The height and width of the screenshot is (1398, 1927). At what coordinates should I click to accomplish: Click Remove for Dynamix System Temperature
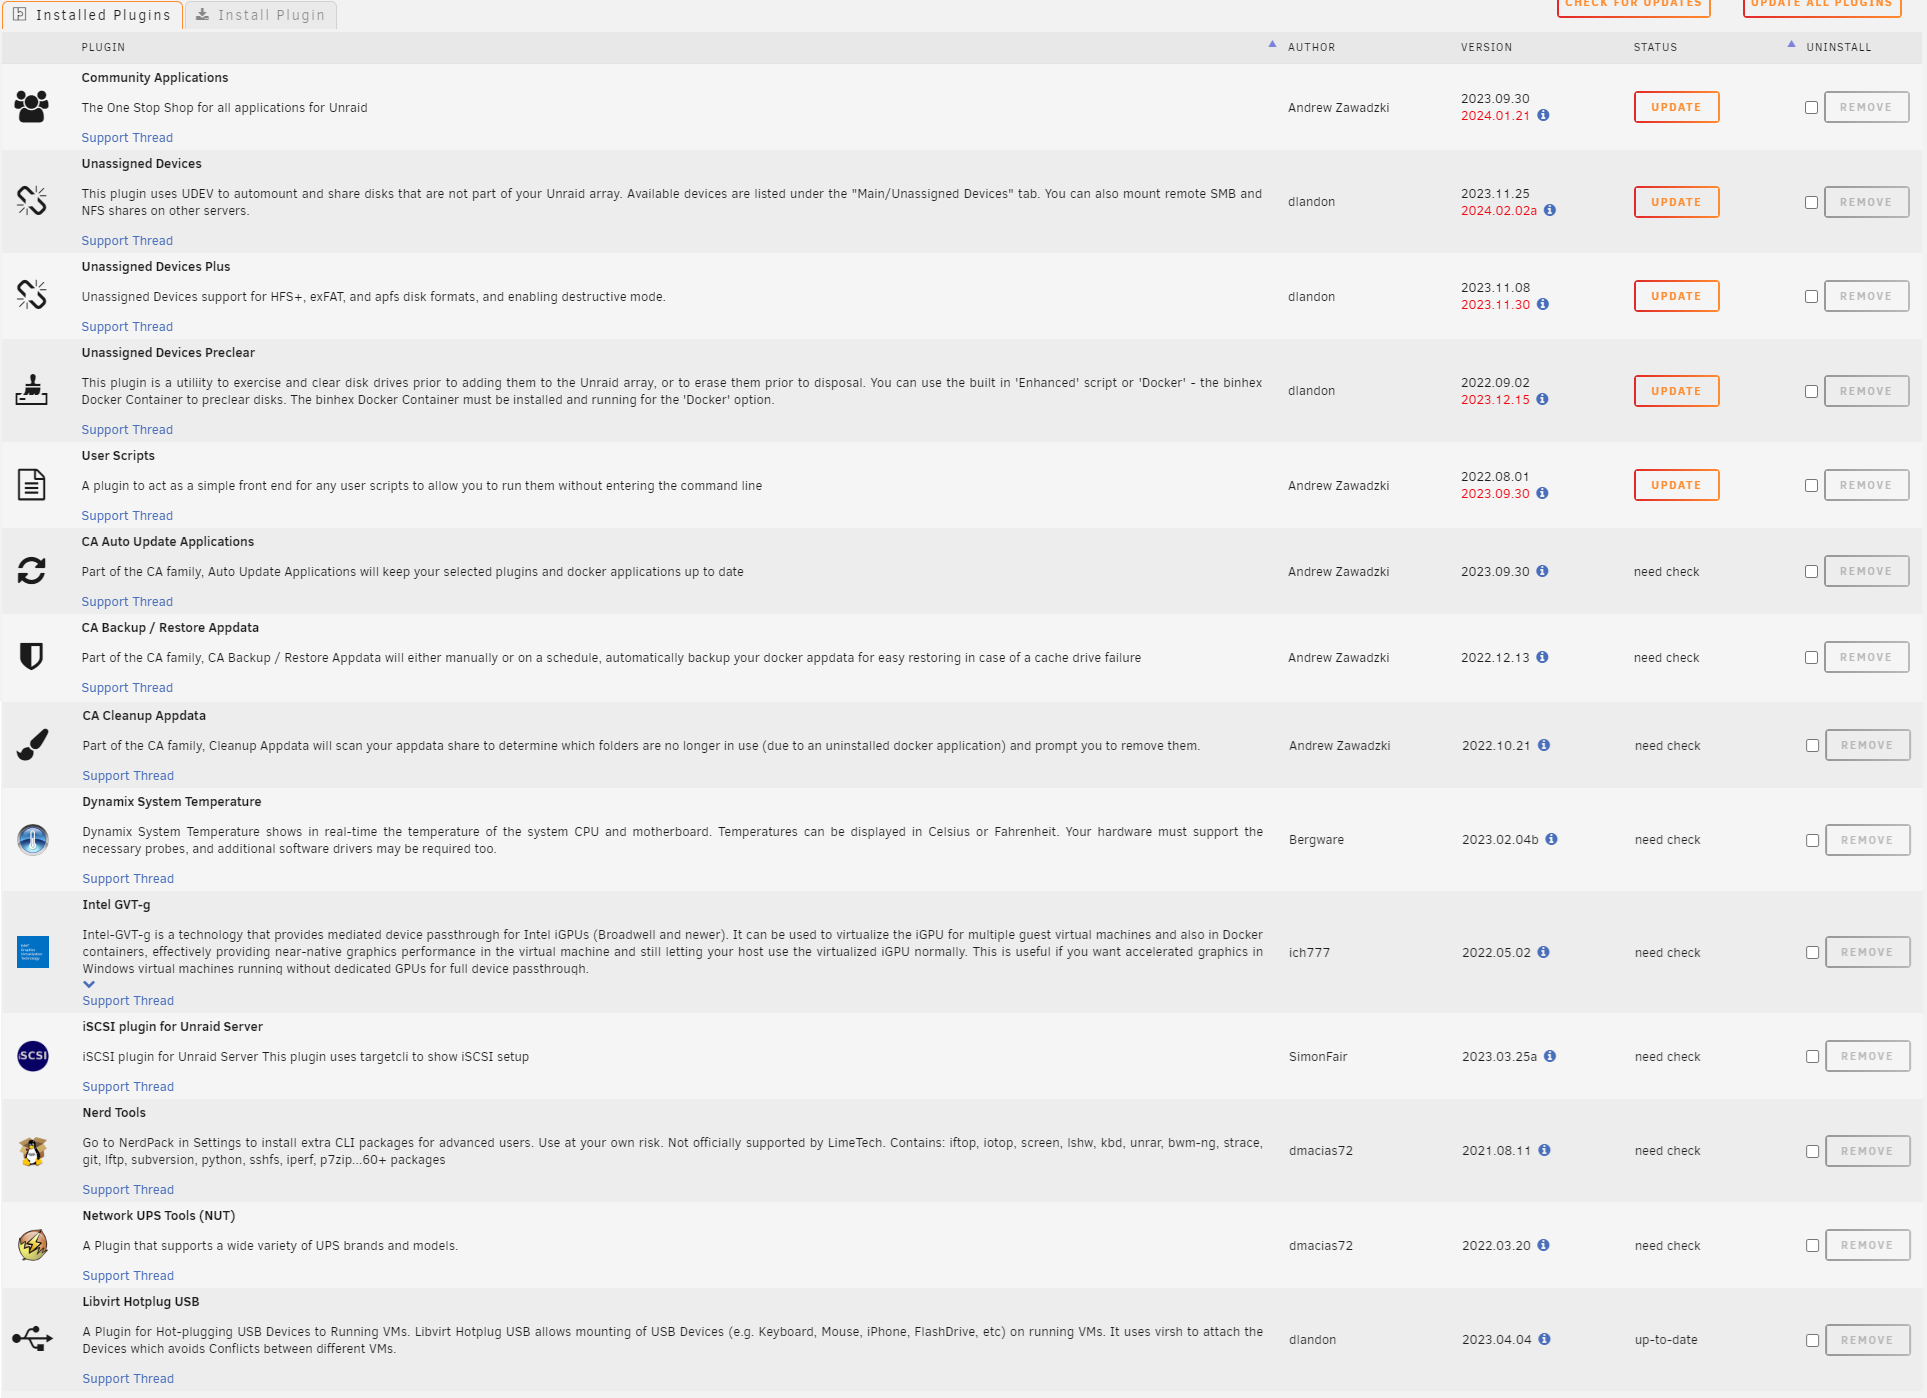tap(1867, 840)
